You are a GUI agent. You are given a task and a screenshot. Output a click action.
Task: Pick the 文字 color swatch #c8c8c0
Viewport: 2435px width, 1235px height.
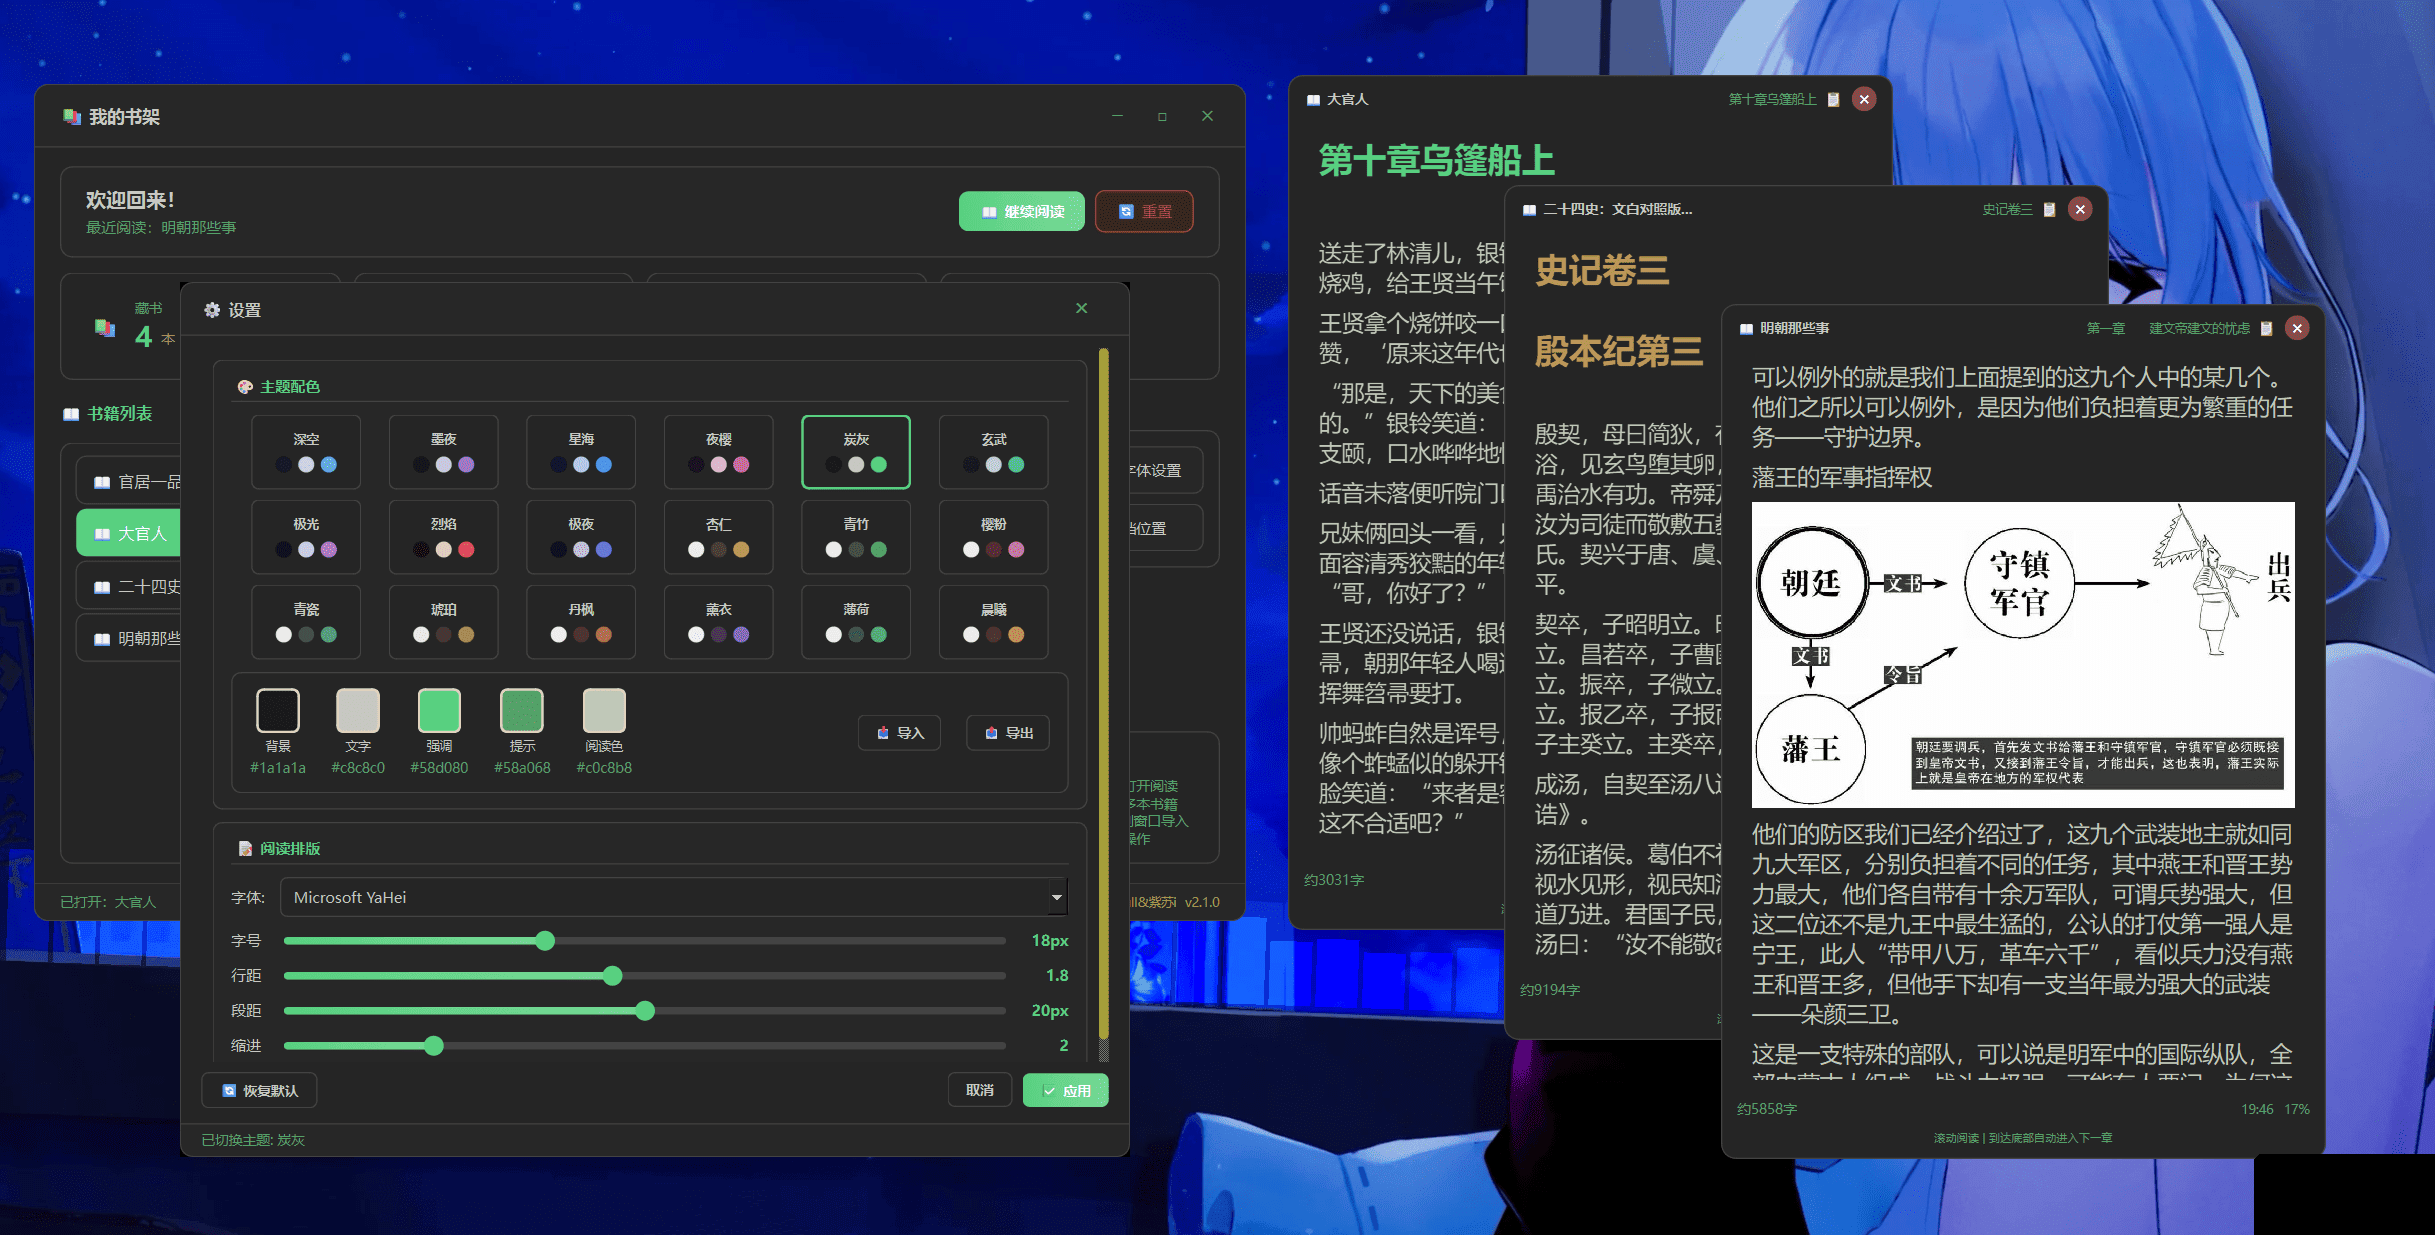(x=358, y=710)
